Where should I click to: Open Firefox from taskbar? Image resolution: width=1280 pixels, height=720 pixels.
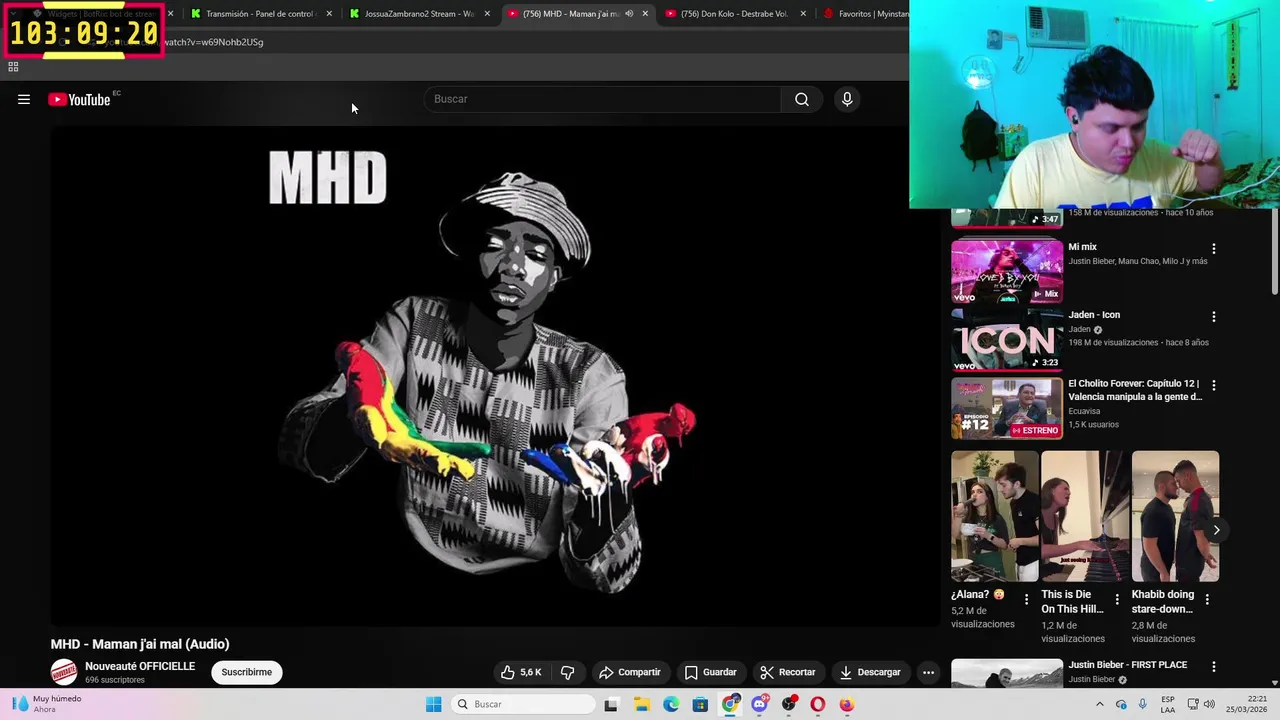tap(847, 704)
